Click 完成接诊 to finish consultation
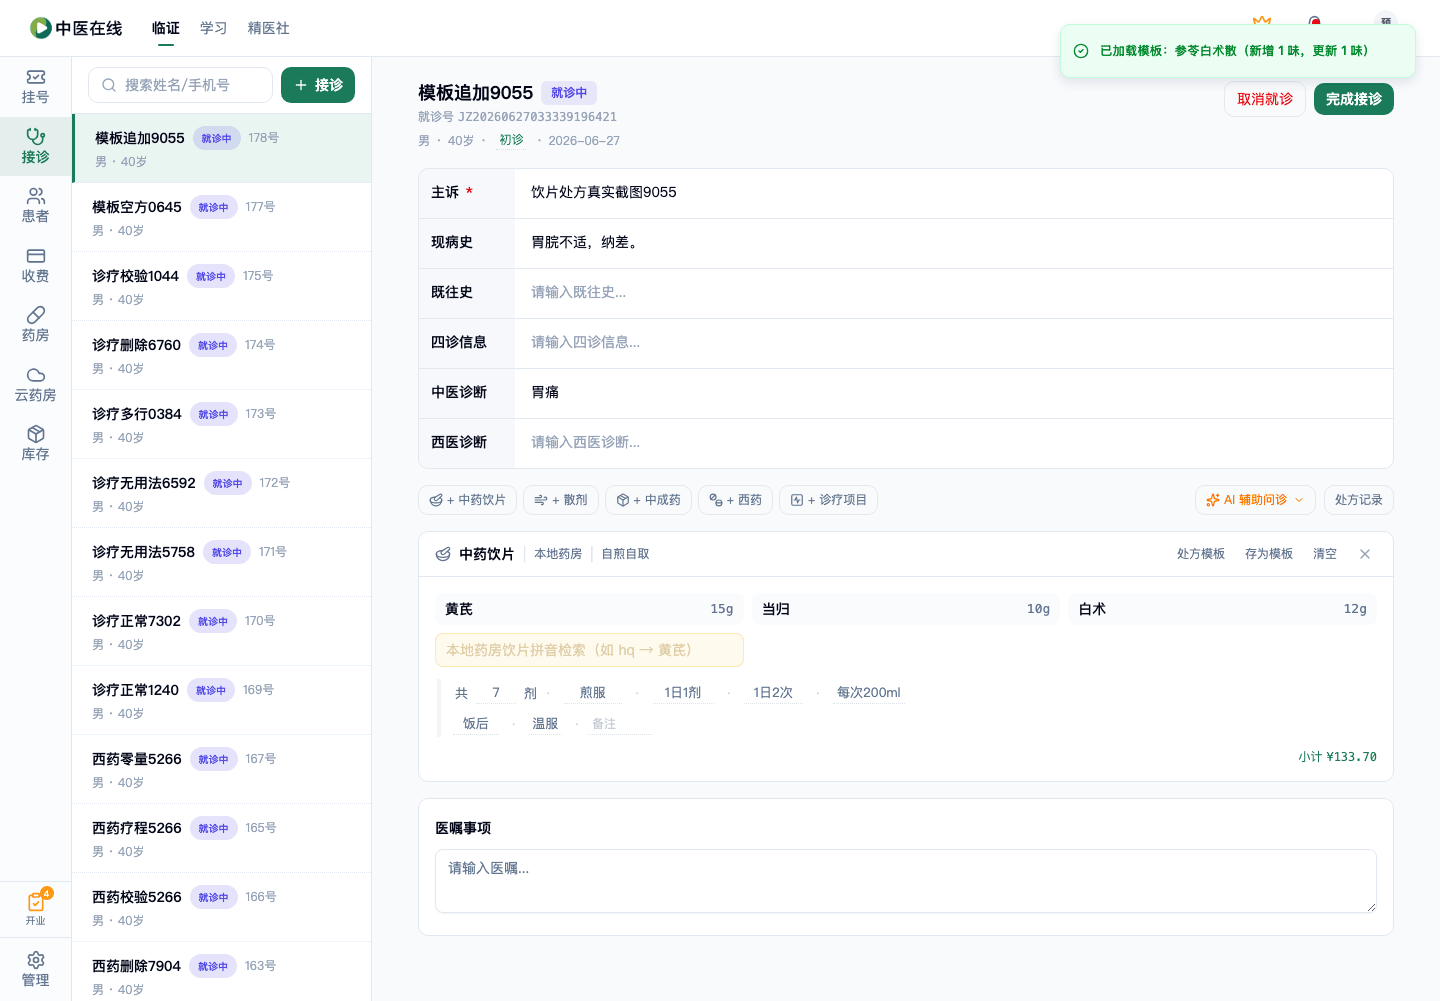Viewport: 1440px width, 1001px height. tap(1354, 99)
